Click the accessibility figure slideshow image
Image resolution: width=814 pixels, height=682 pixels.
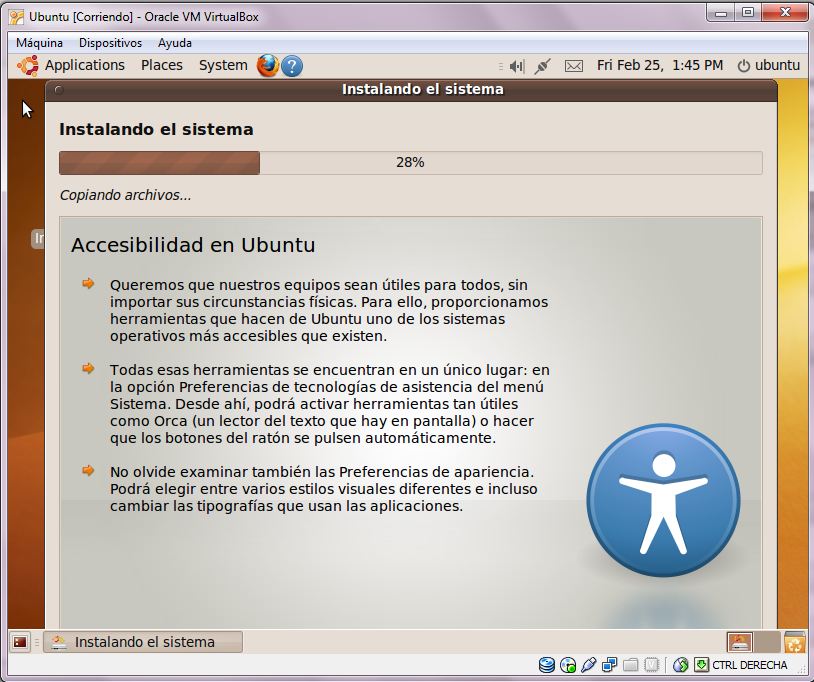[x=663, y=500]
